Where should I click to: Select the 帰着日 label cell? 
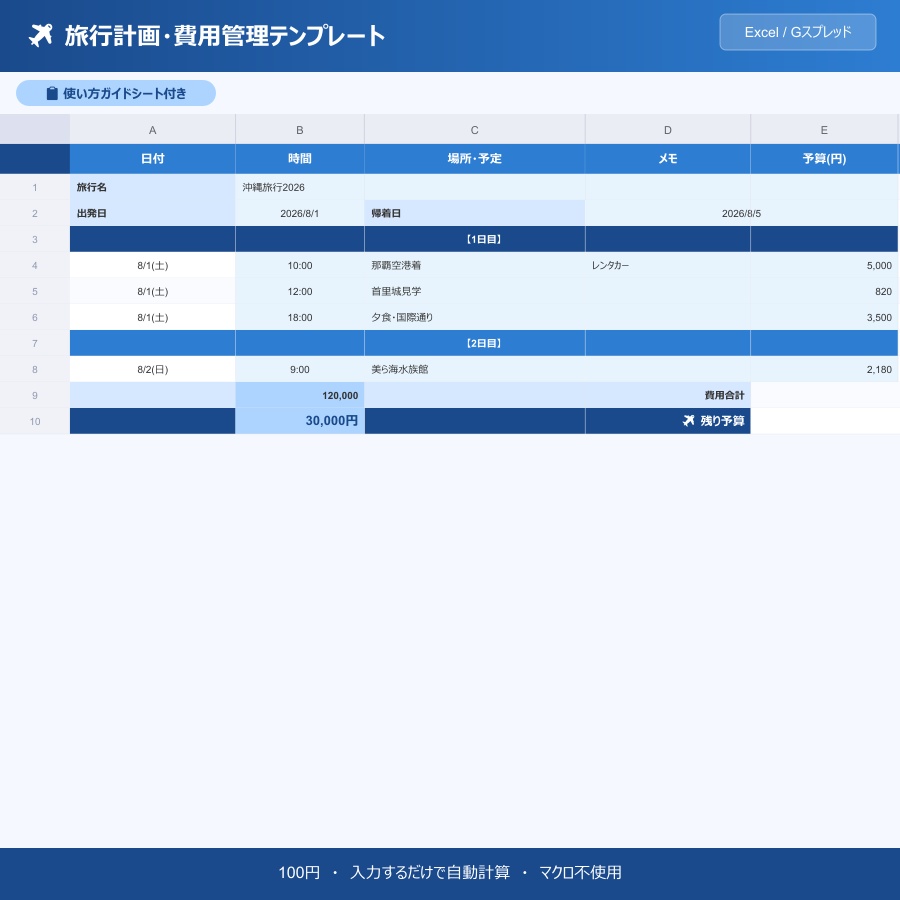click(x=474, y=213)
